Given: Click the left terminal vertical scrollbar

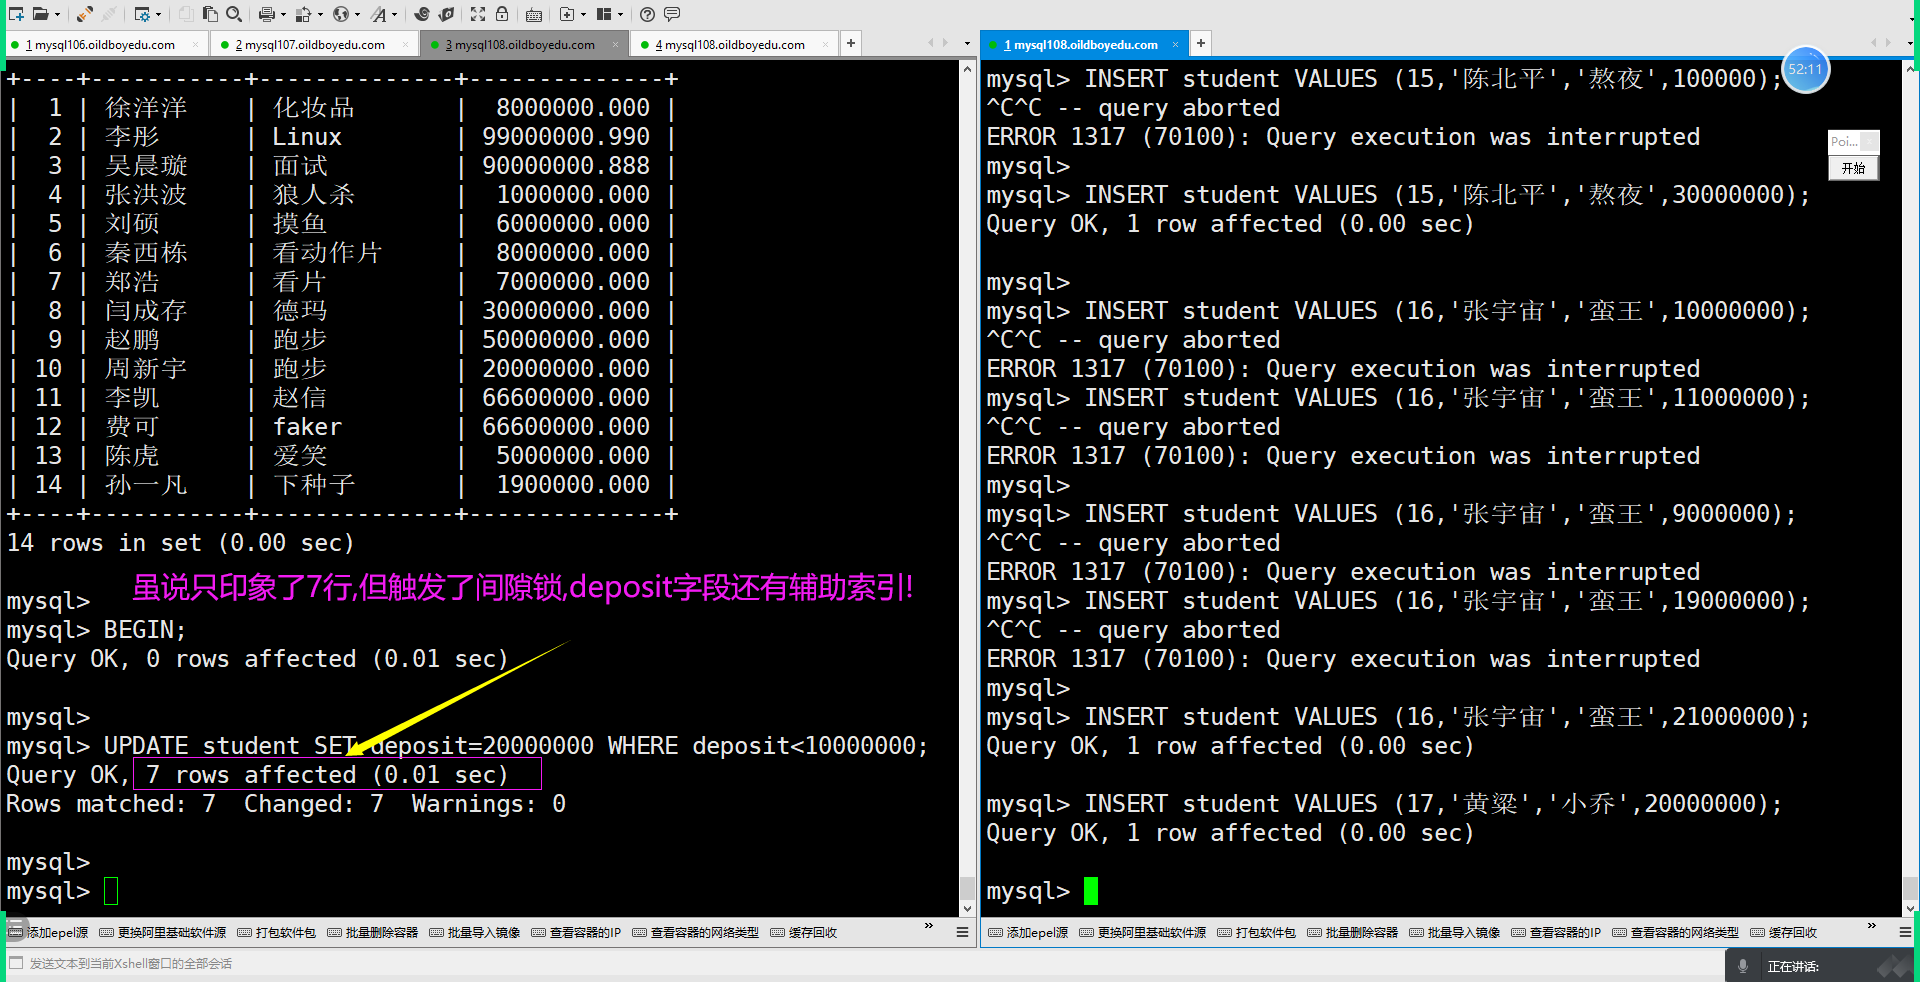Looking at the screenshot, I should click(967, 488).
